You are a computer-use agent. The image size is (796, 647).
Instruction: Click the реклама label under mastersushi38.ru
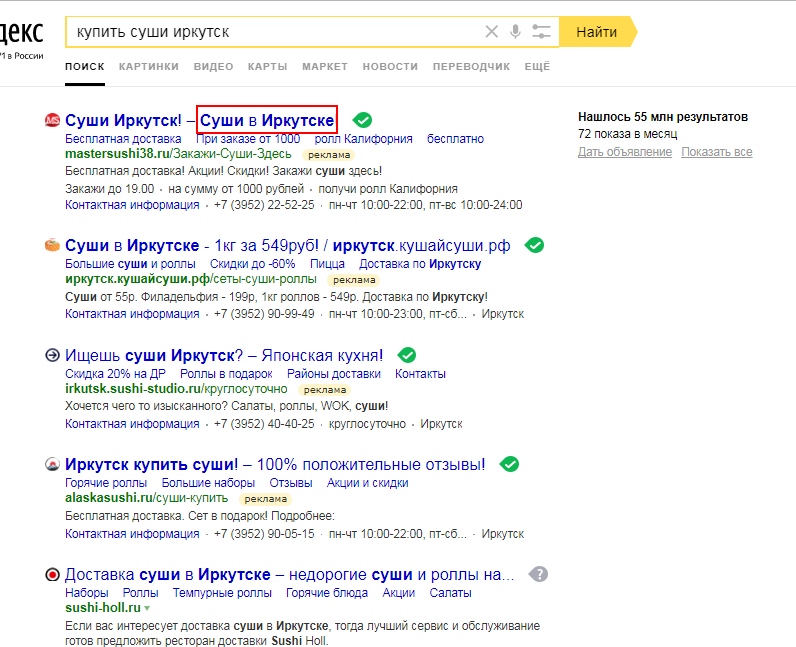329,155
